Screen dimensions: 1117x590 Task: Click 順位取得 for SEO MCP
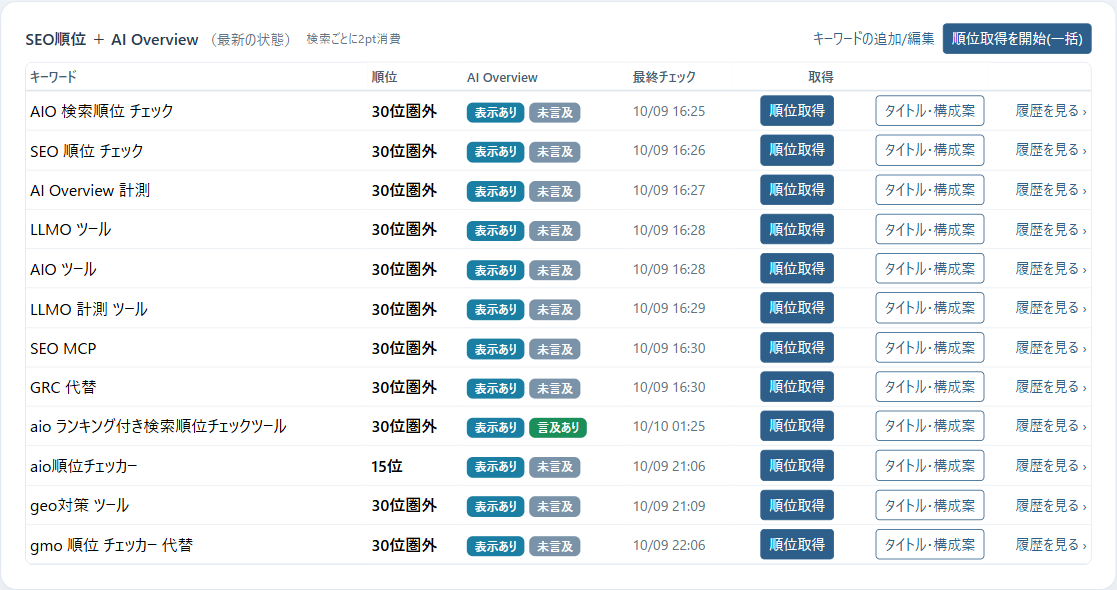796,348
